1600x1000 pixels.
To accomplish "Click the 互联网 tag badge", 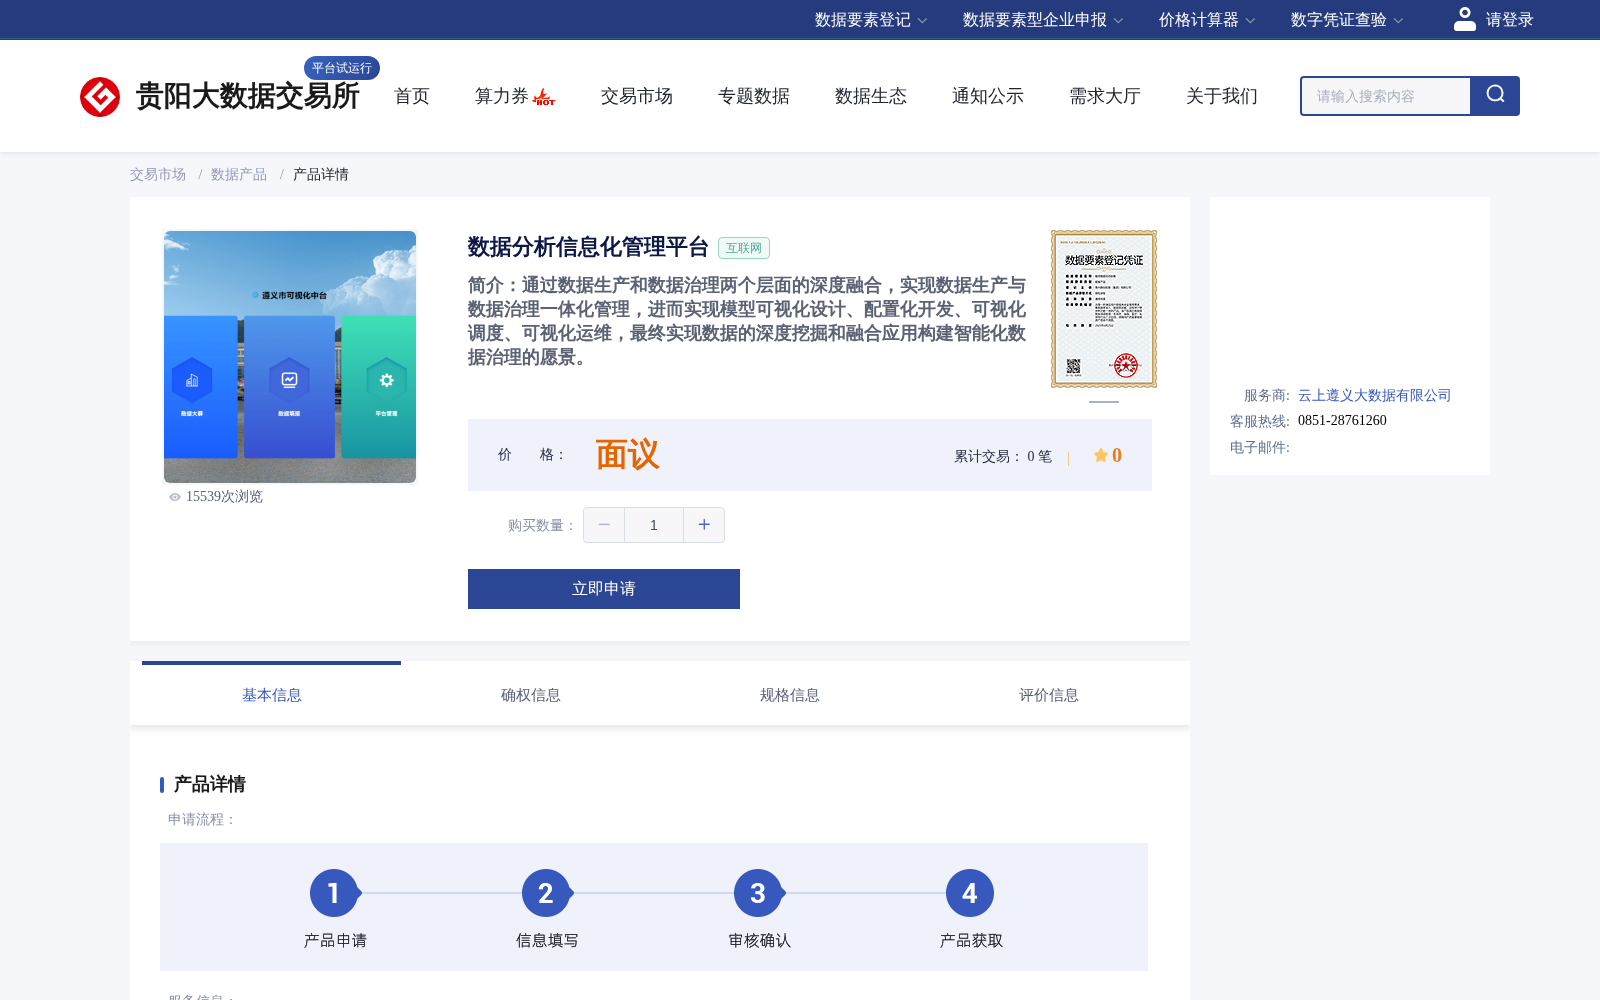I will click(x=744, y=248).
